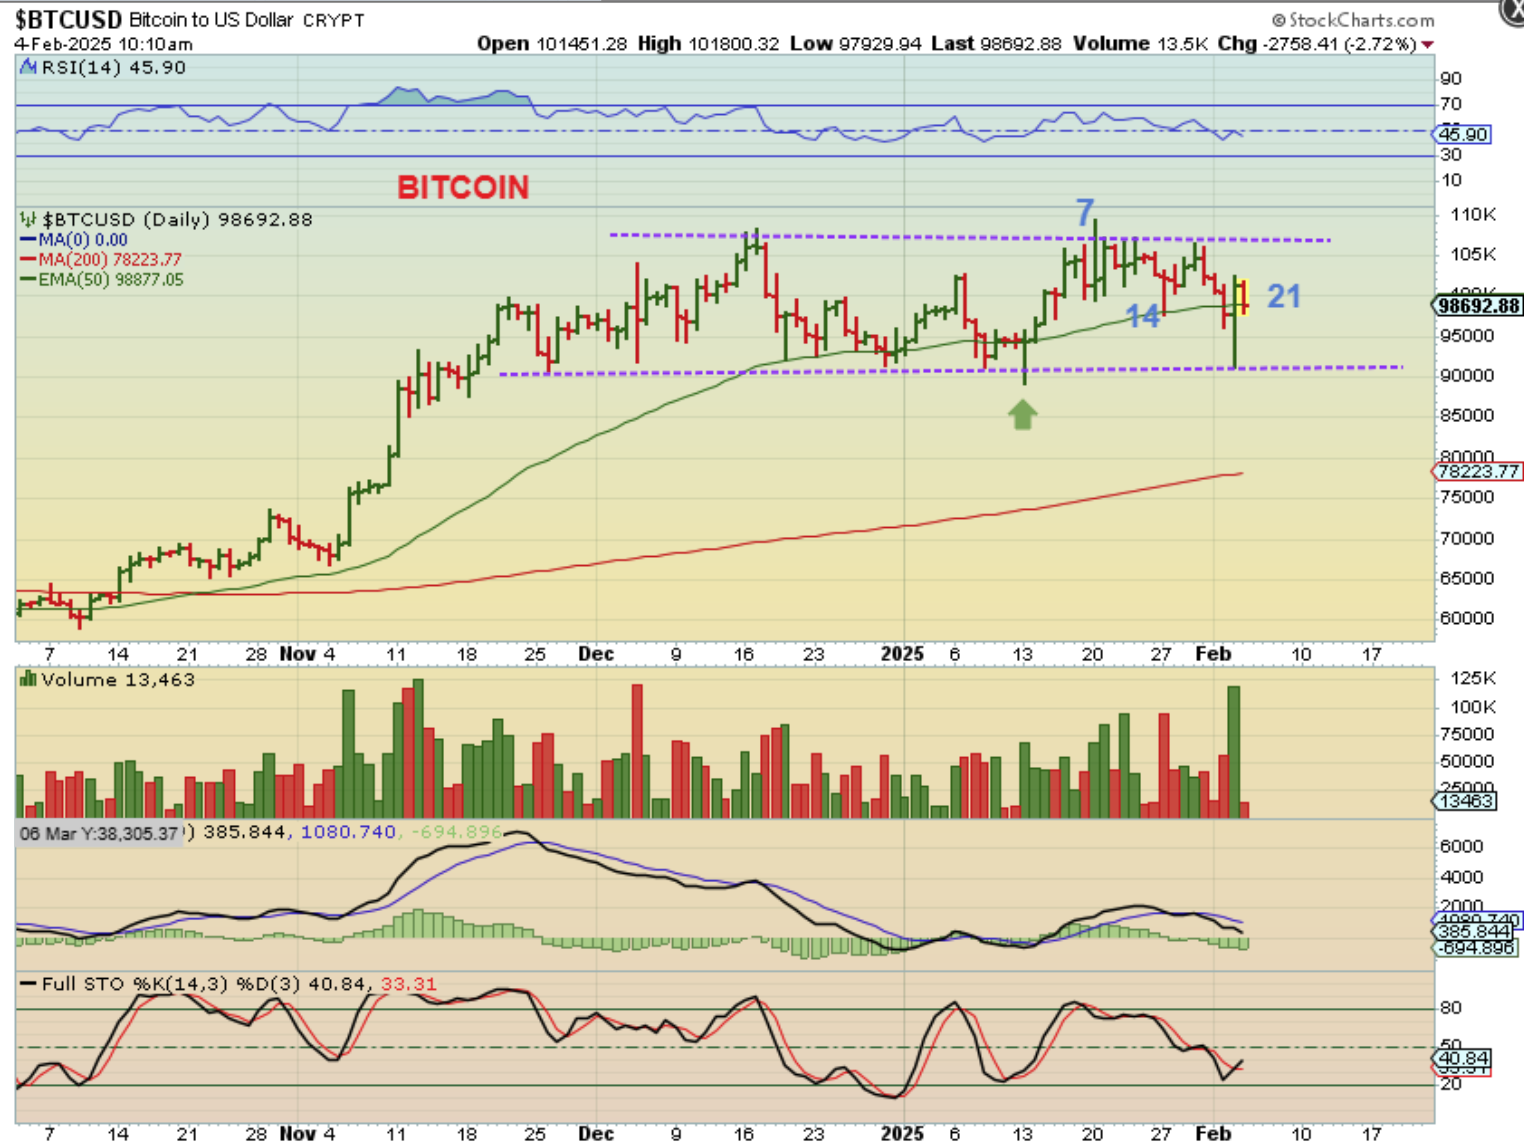
Task: Click the blue '21' annotation right of candles
Action: (x=1284, y=296)
